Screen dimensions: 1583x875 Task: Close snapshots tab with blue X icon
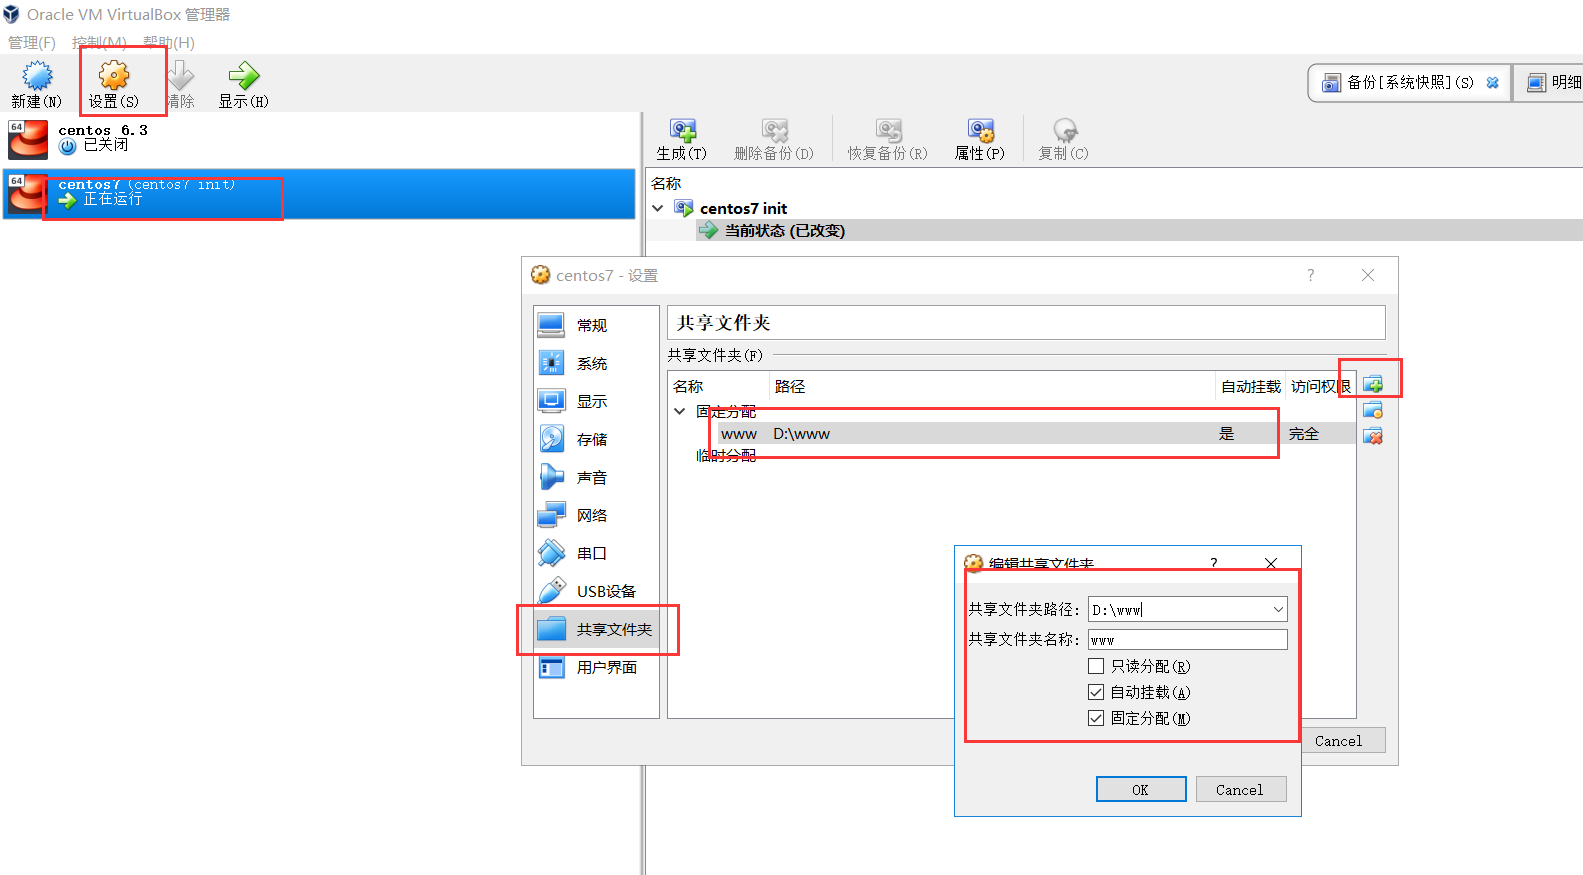point(1493,82)
